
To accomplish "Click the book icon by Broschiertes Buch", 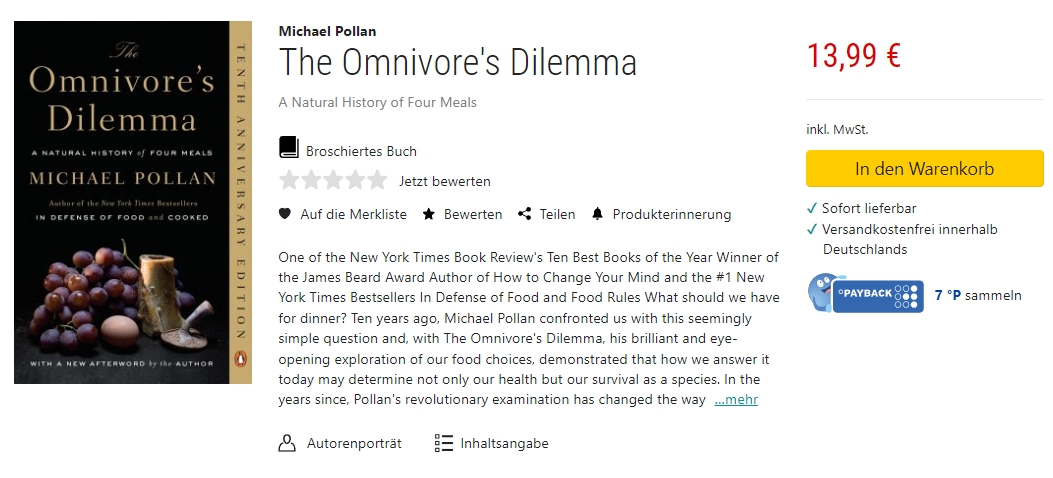I will (x=289, y=149).
